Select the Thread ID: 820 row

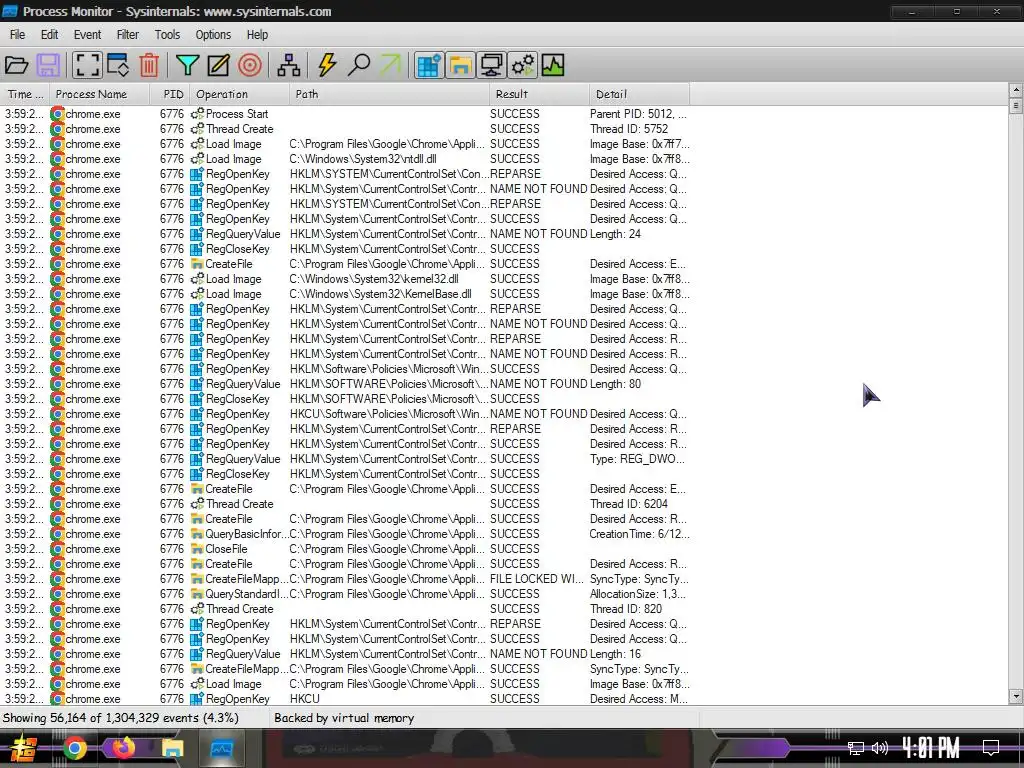pyautogui.click(x=345, y=609)
